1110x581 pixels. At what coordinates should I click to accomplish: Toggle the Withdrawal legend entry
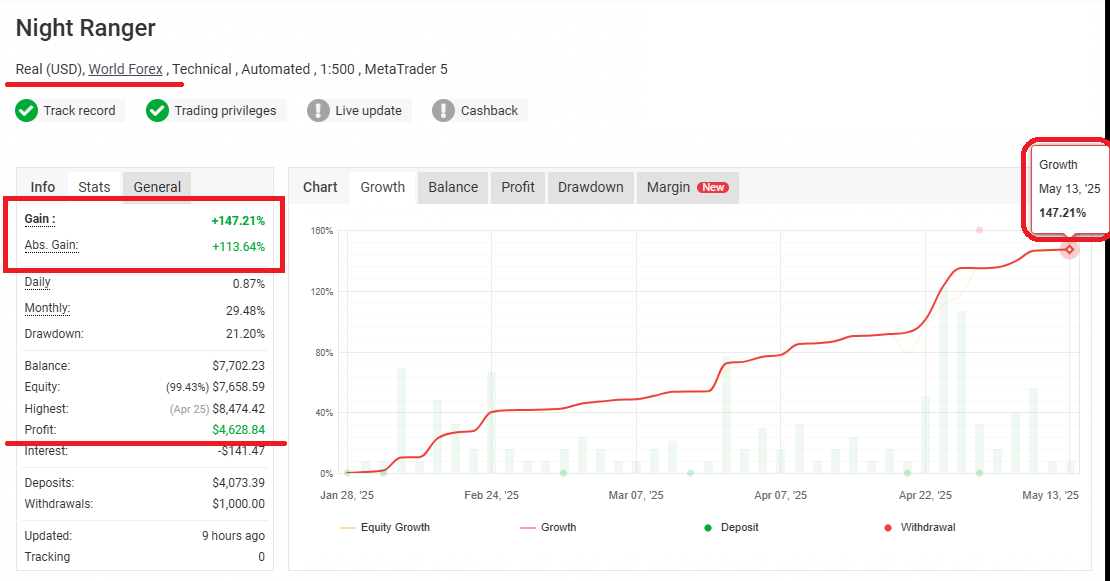(920, 527)
